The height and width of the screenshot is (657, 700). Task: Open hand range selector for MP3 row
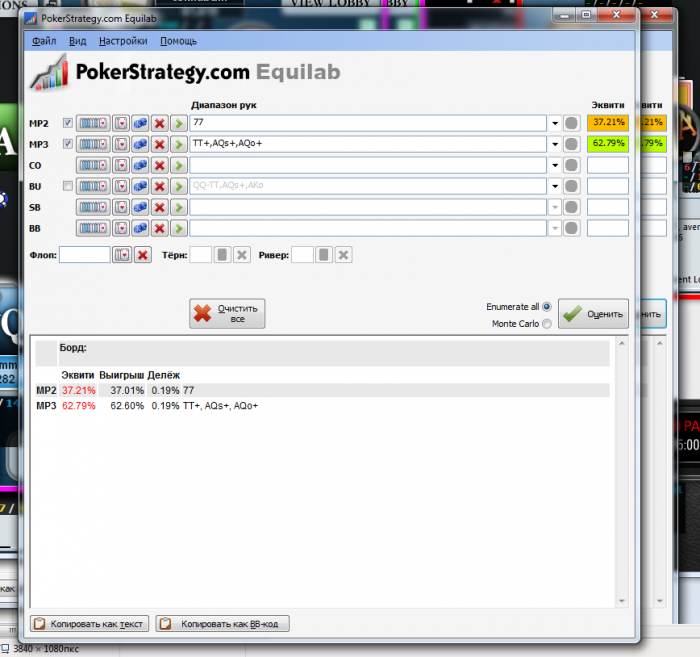(93, 144)
